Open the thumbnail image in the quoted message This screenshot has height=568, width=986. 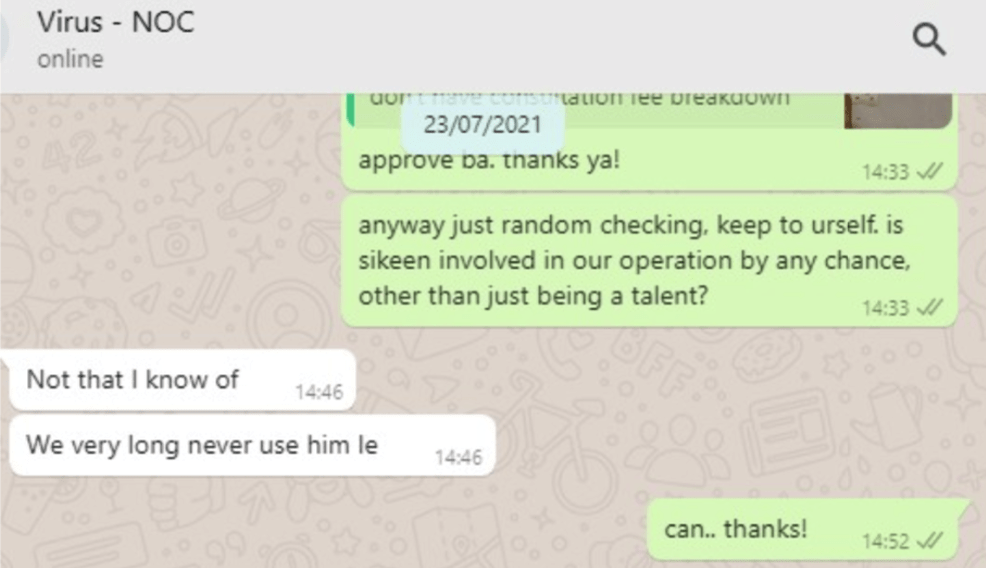pos(898,111)
